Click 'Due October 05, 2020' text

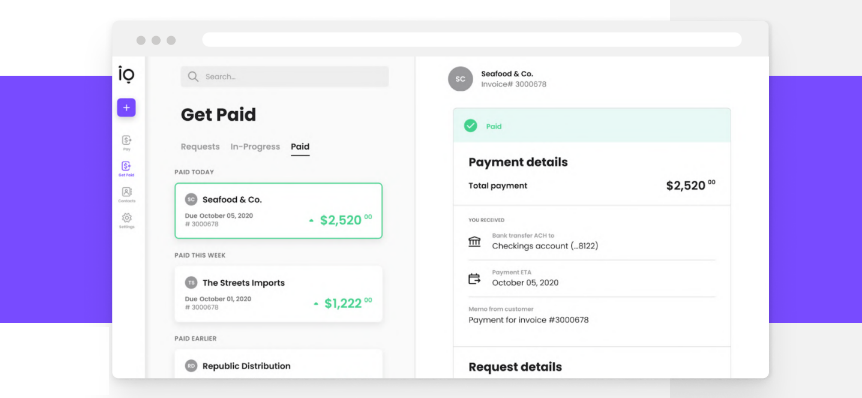click(x=219, y=215)
